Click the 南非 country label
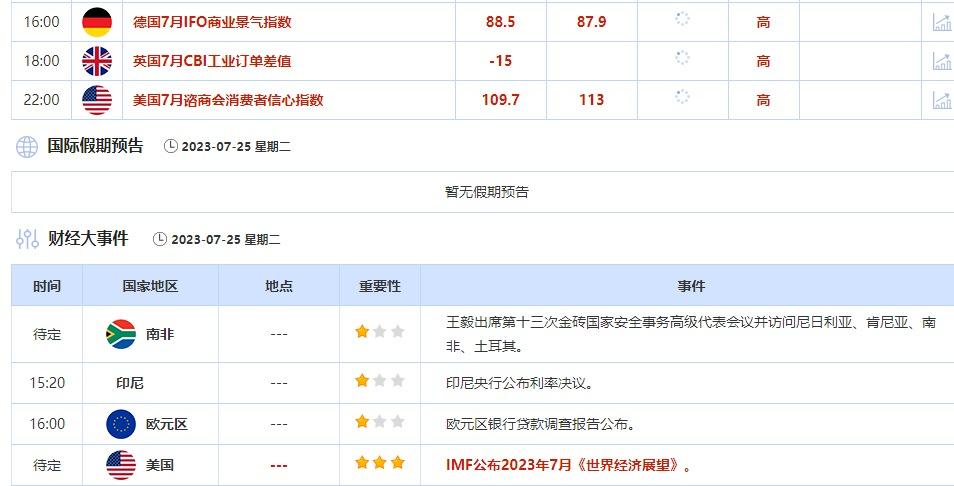954x486 pixels. (x=160, y=335)
